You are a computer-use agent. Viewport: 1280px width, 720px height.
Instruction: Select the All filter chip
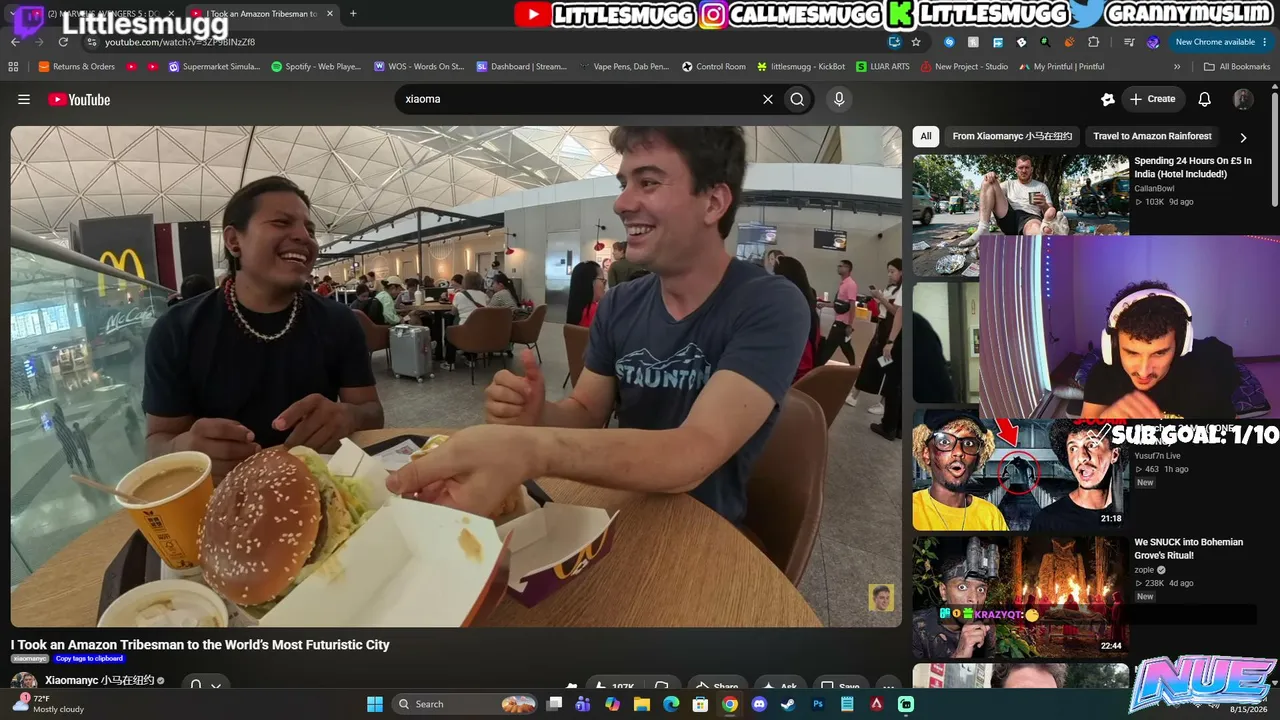coord(926,136)
